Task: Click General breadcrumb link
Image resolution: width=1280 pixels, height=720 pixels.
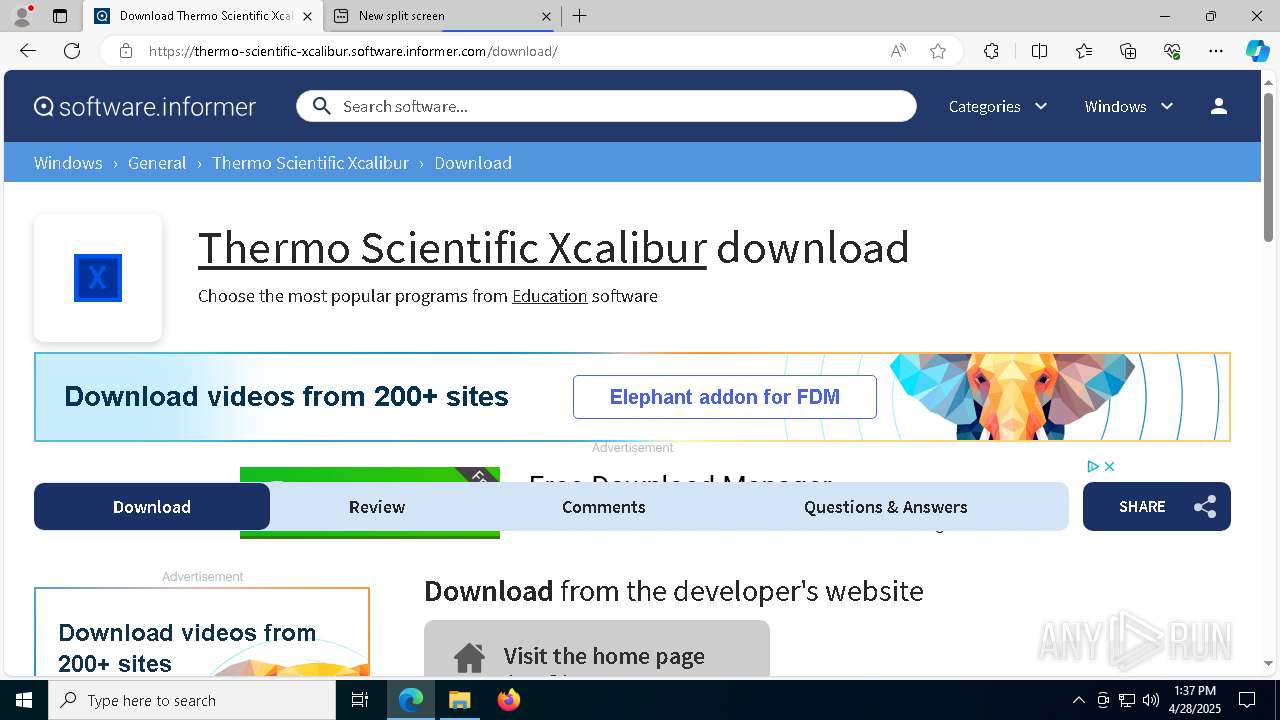Action: [157, 163]
